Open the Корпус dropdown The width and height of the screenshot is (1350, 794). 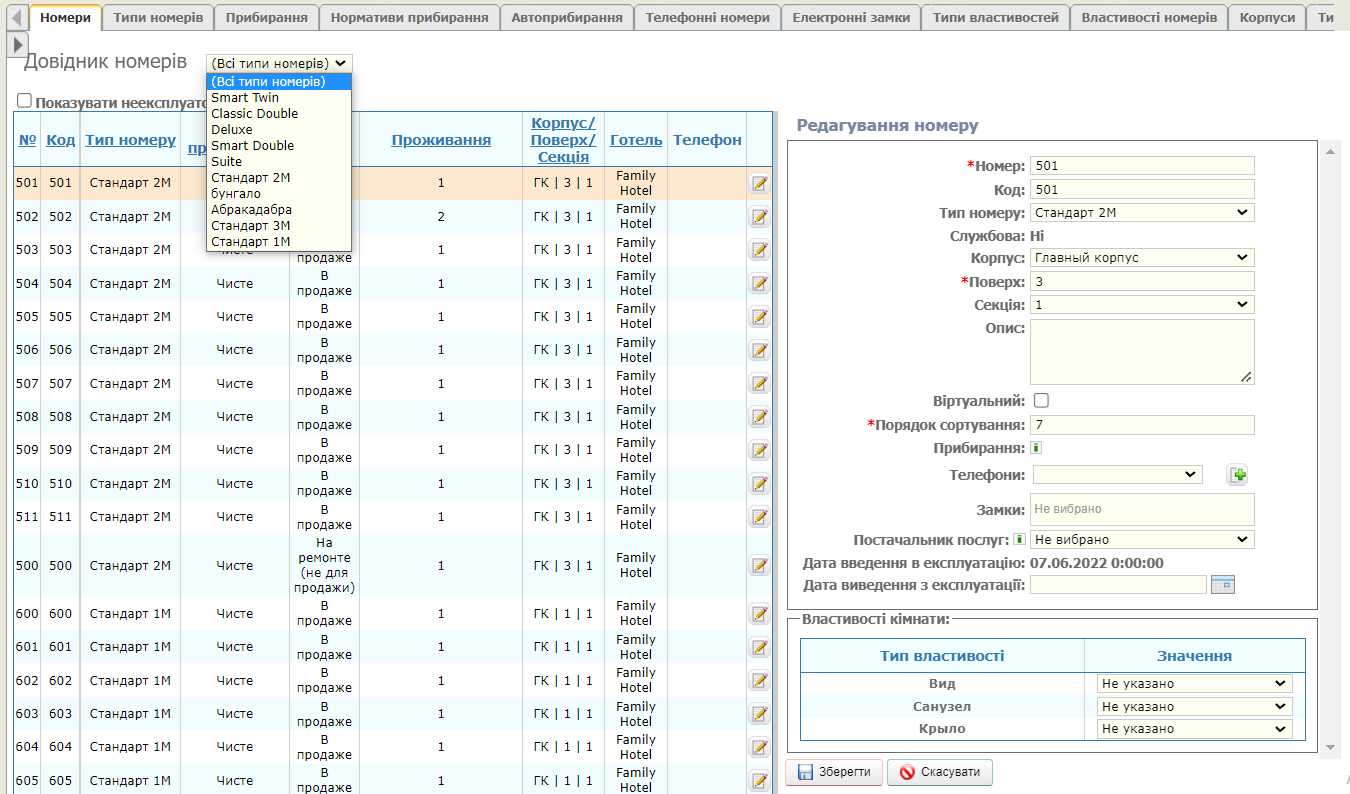point(1142,258)
